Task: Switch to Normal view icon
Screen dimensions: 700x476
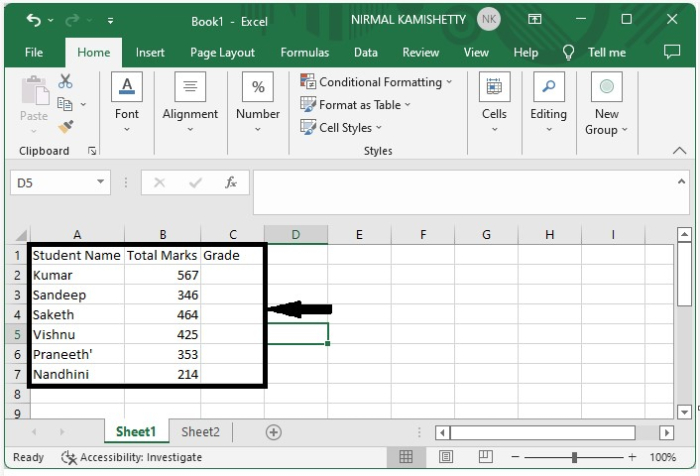Action: click(x=406, y=457)
